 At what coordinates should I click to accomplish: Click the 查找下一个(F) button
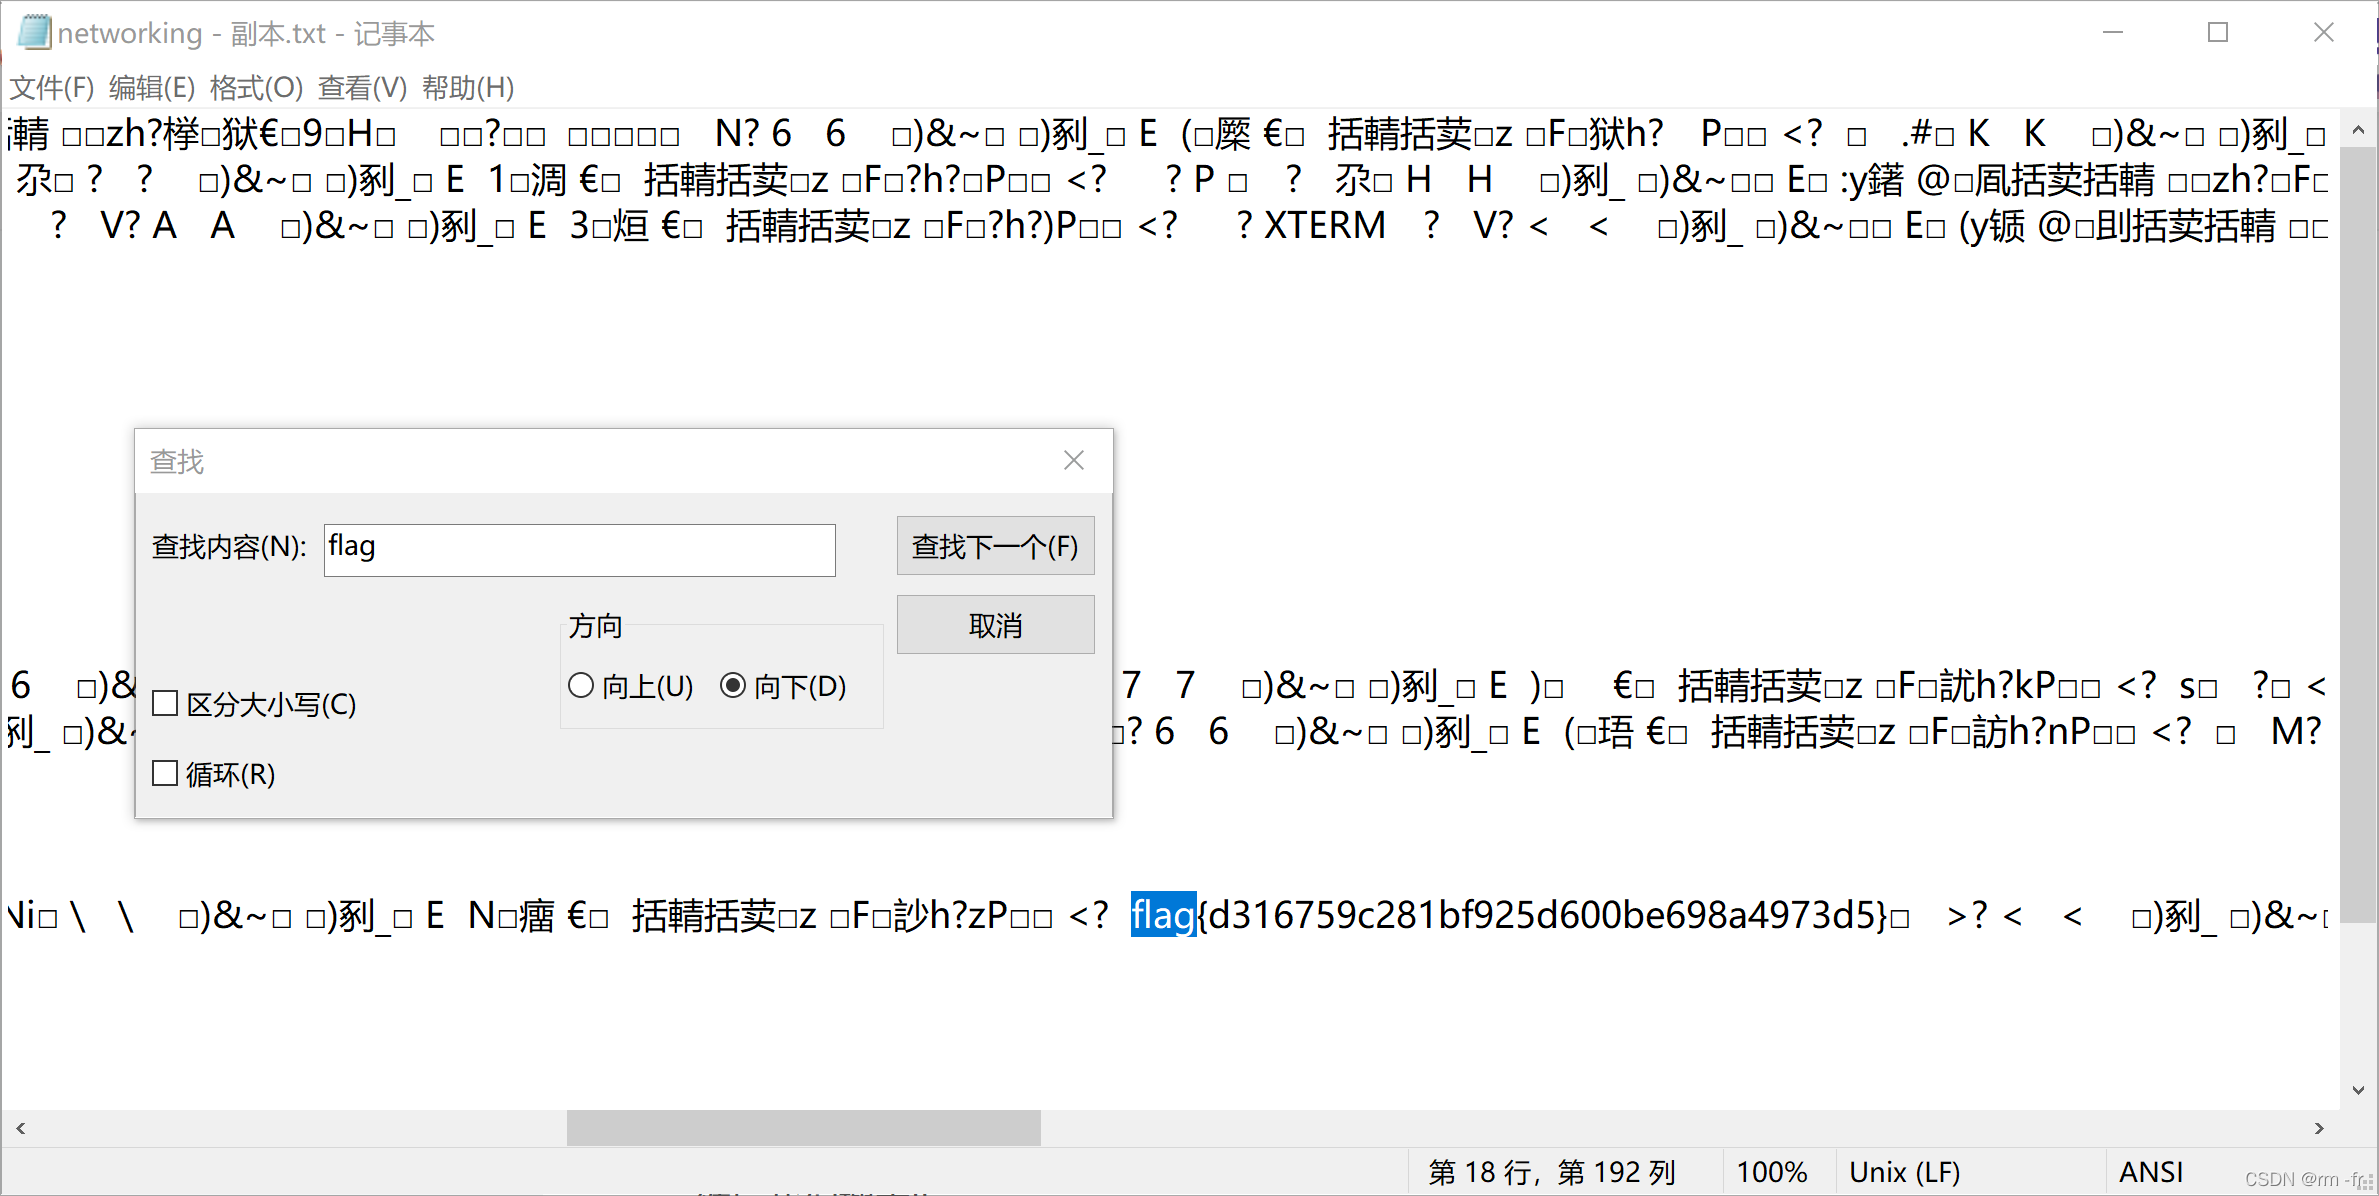click(x=995, y=546)
